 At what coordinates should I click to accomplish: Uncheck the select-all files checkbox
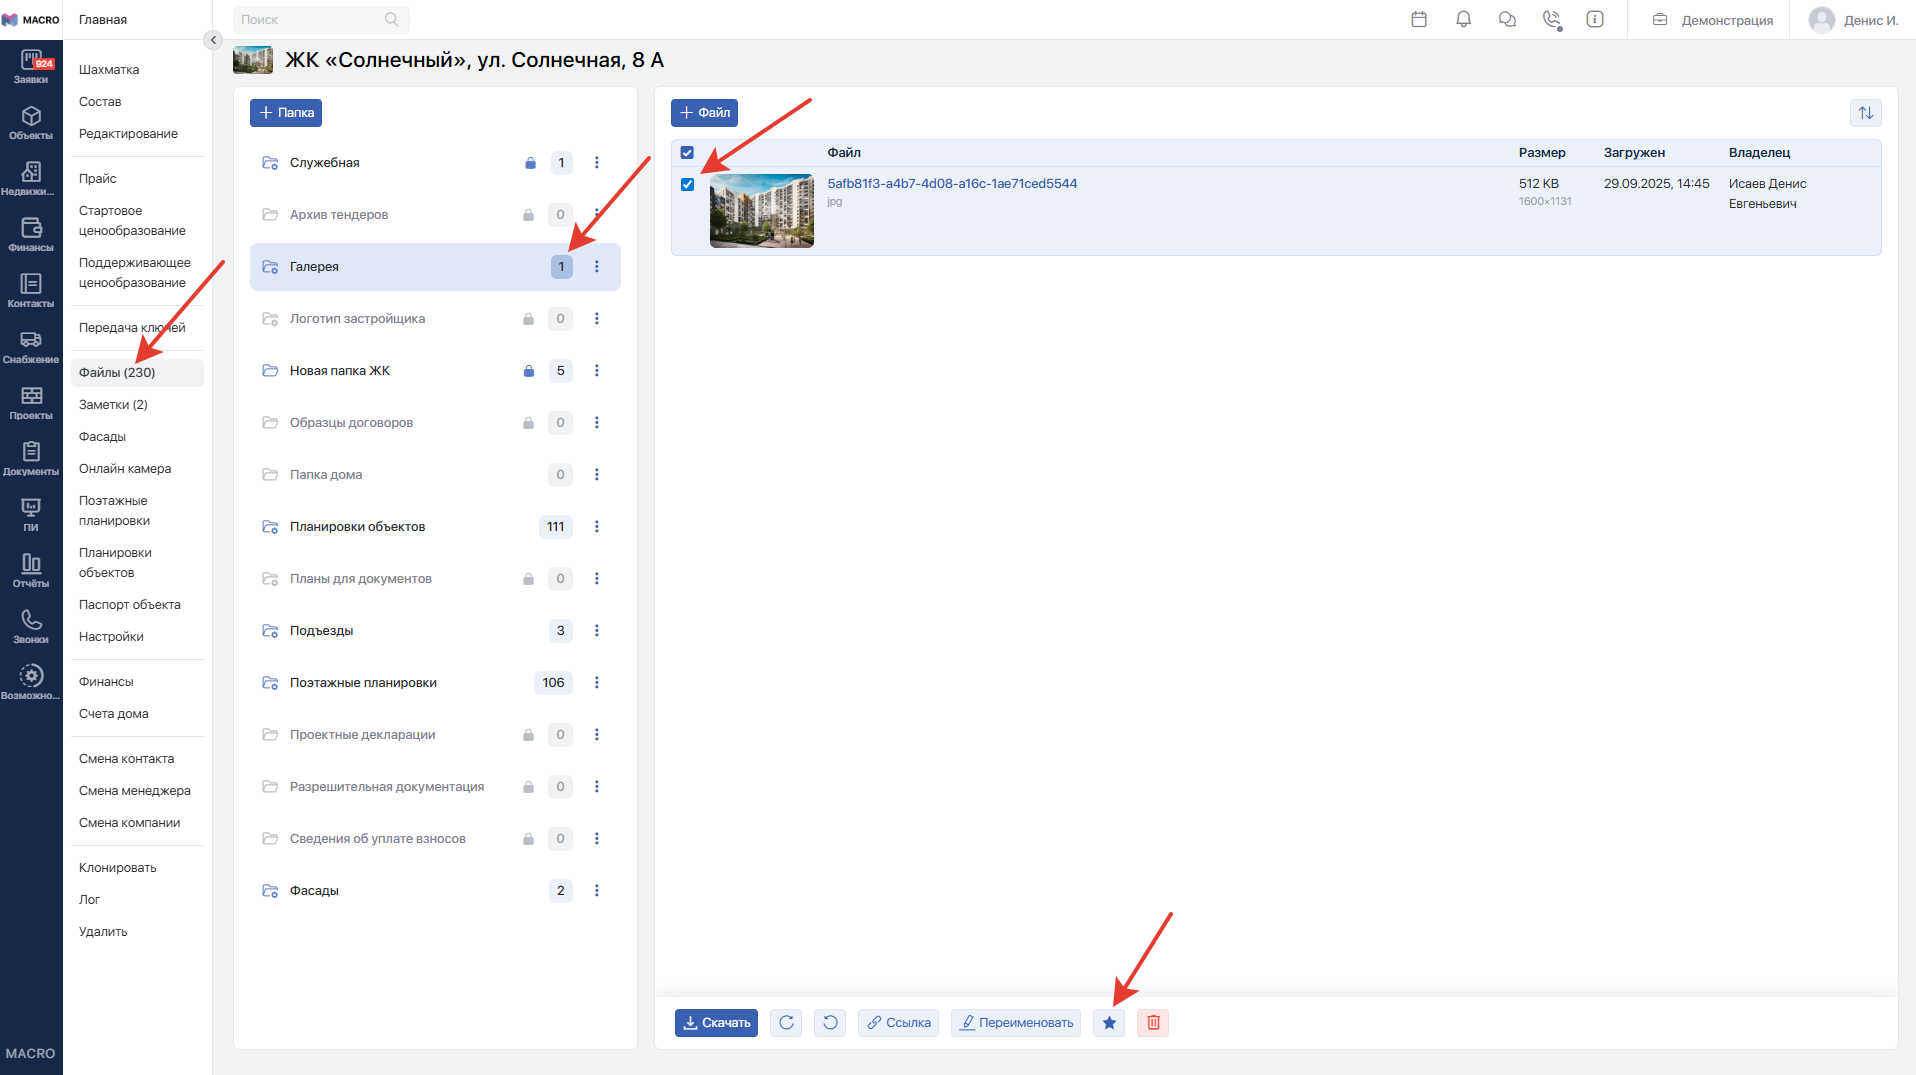687,153
